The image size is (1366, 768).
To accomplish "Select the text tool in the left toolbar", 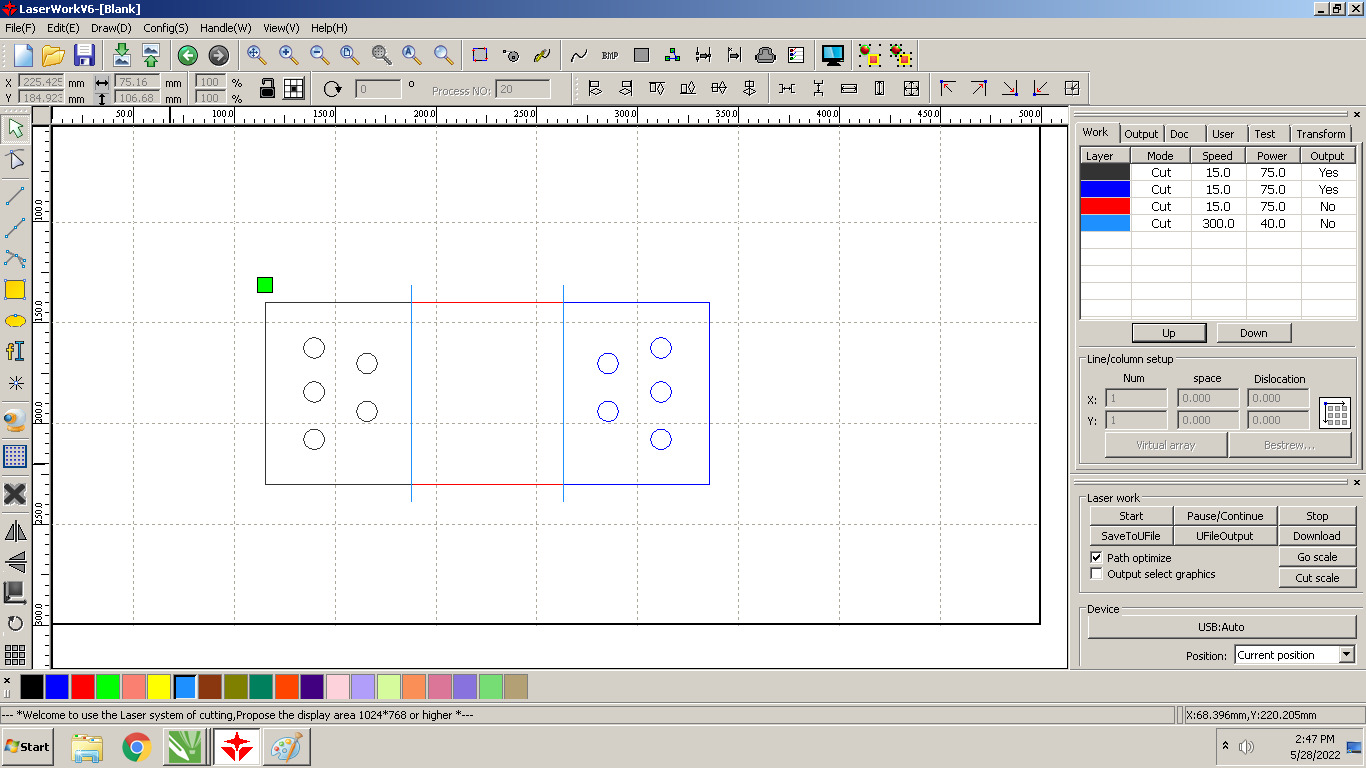I will [x=15, y=351].
